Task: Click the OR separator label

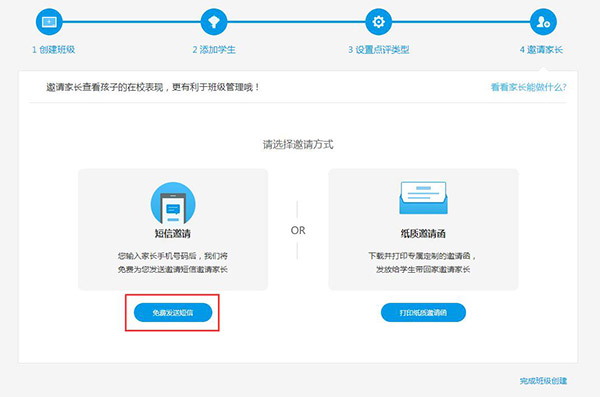Action: [x=298, y=230]
